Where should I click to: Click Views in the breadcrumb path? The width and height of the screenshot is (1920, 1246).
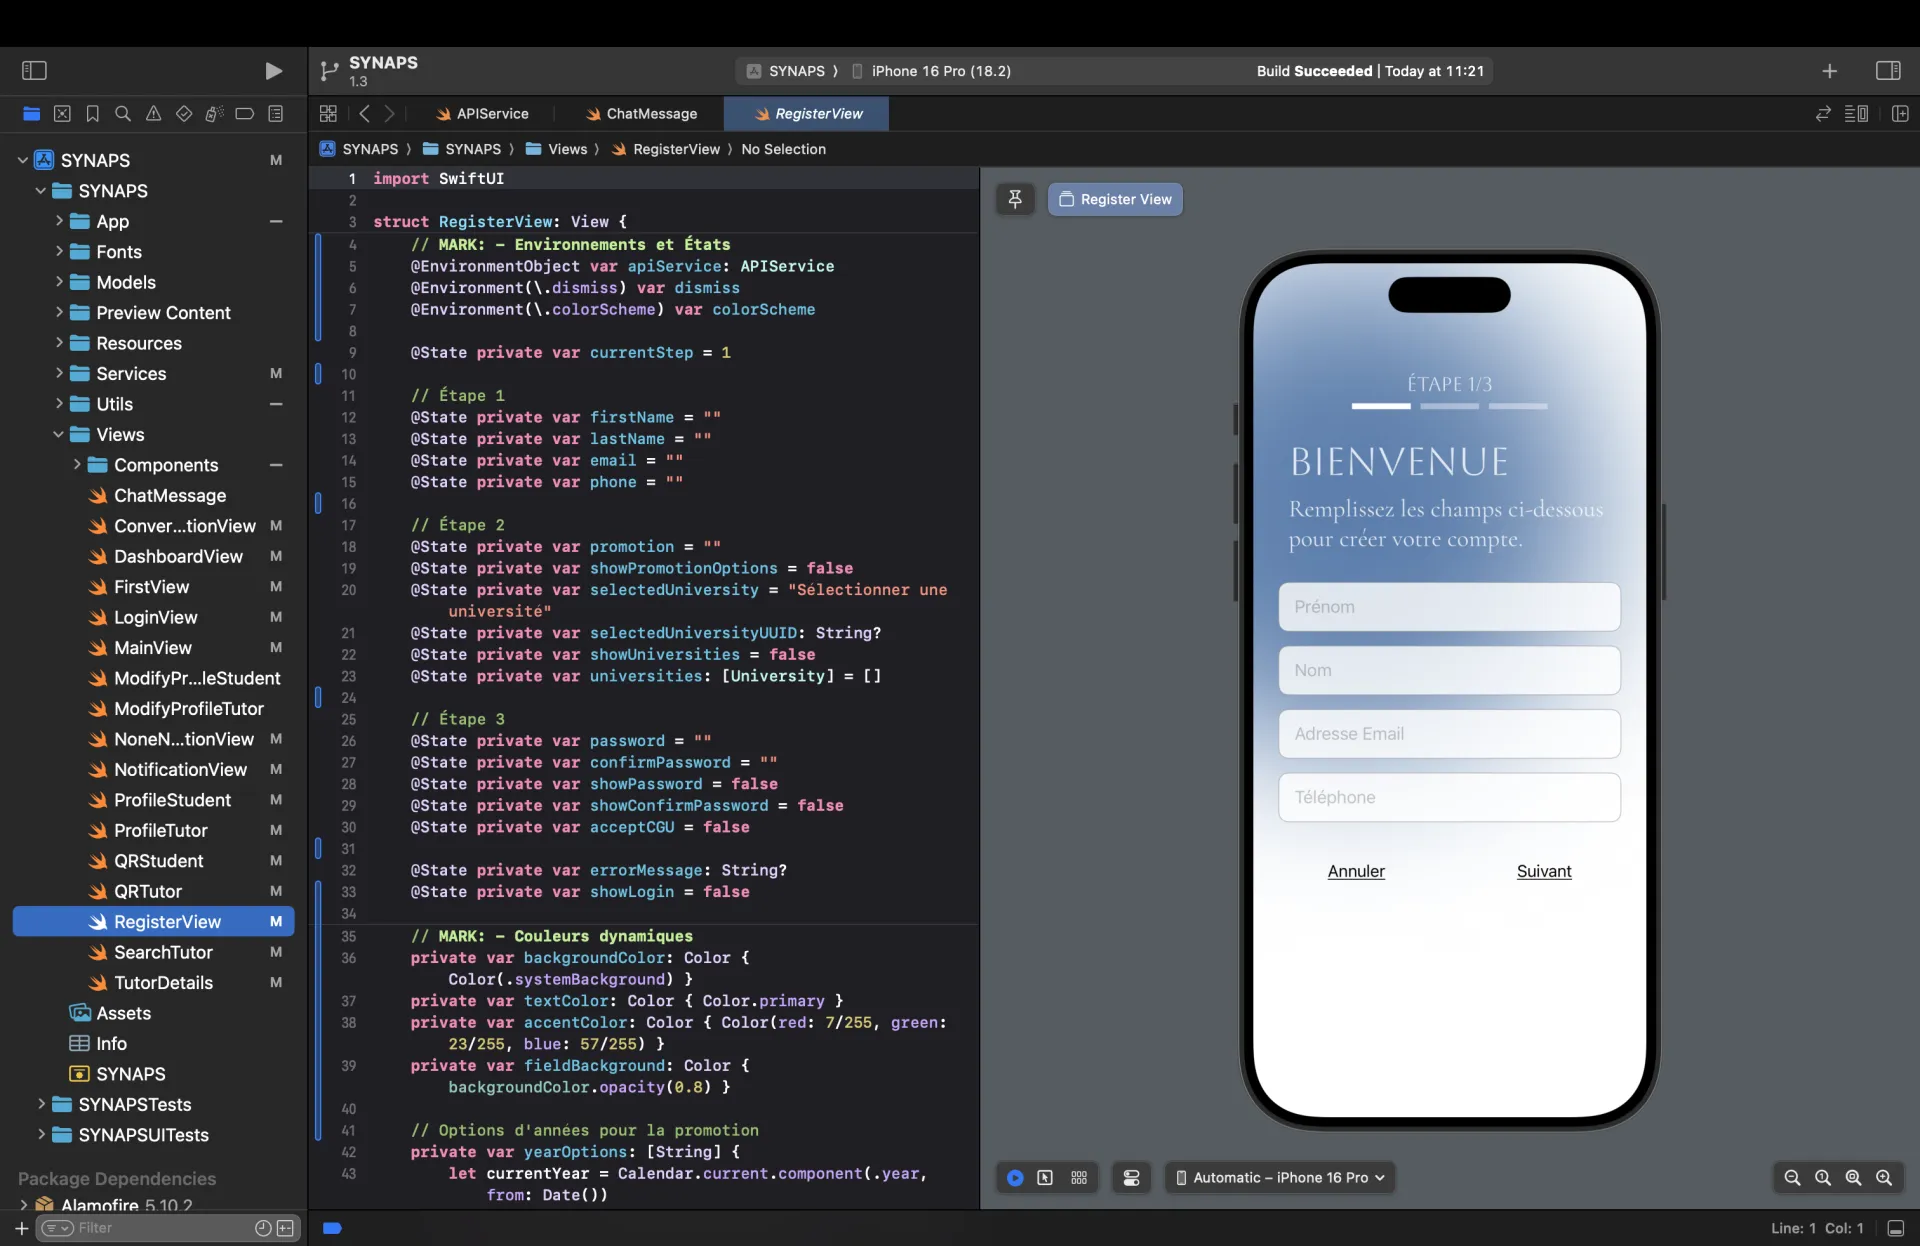(567, 149)
